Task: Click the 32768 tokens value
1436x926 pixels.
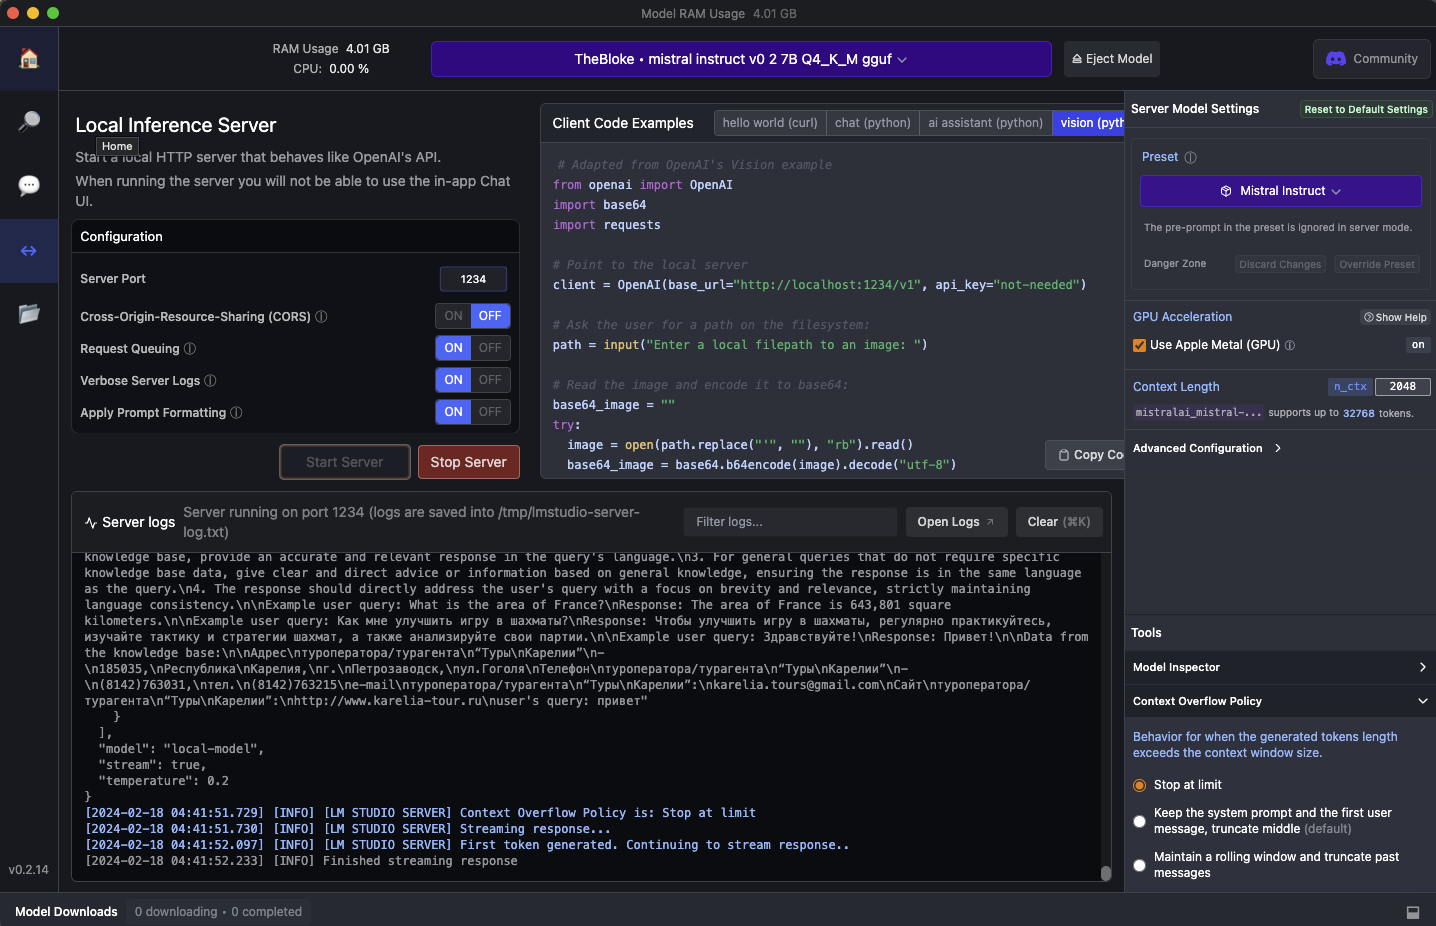Action: point(1358,413)
